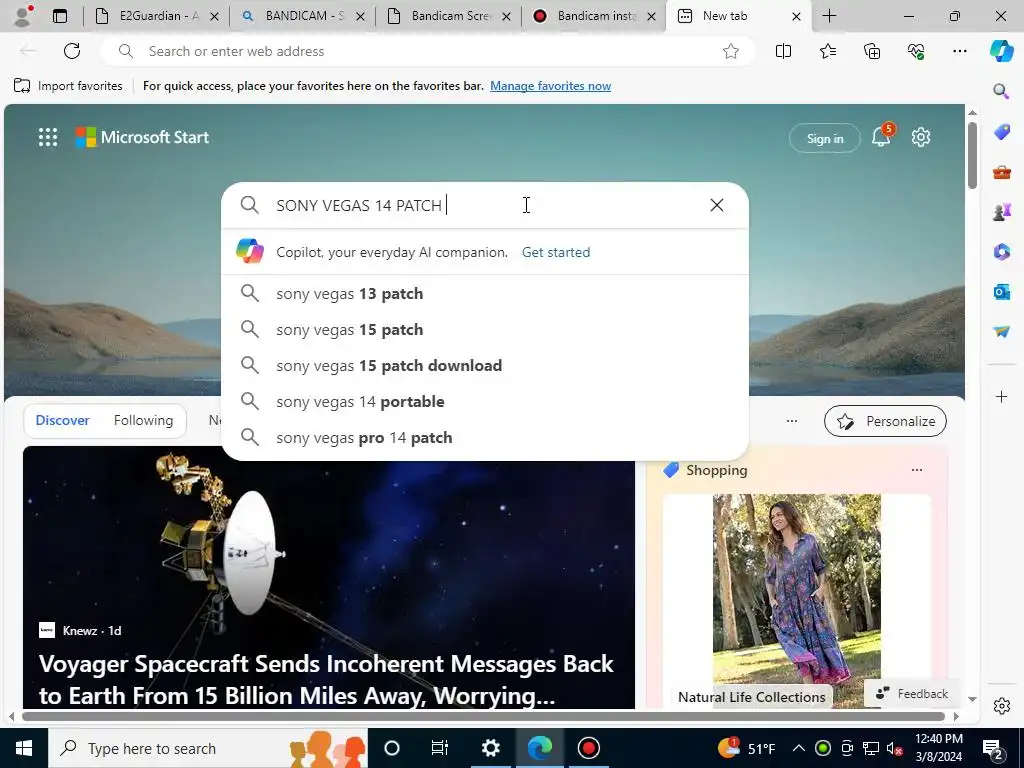
Task: Open Microsoft Start app launcher grid
Action: 48,137
